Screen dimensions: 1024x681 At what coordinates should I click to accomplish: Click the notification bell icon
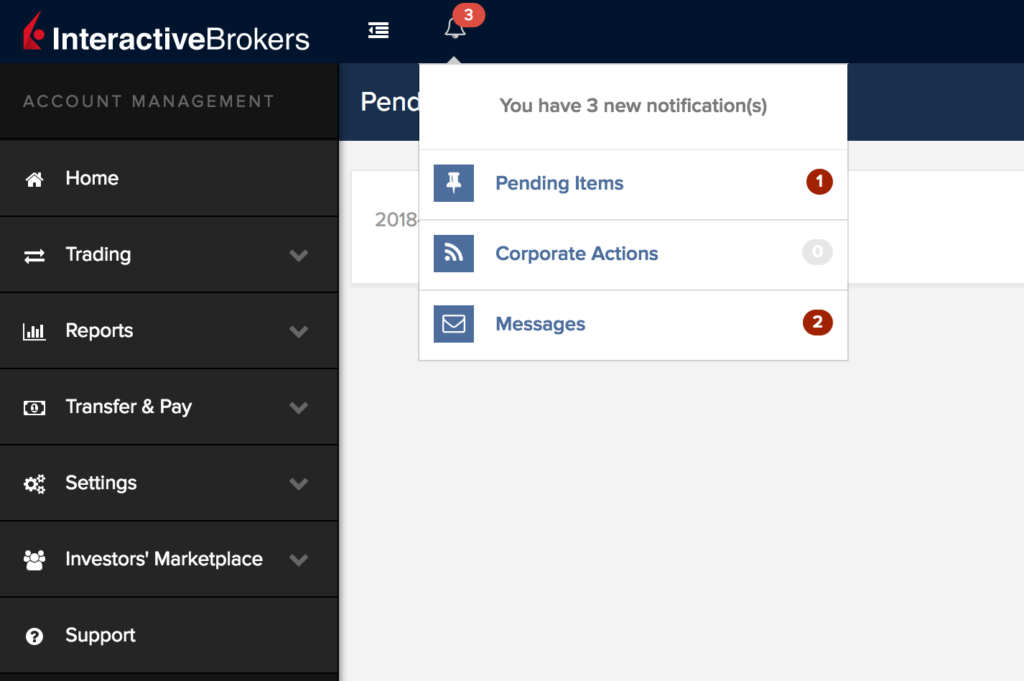(x=455, y=29)
